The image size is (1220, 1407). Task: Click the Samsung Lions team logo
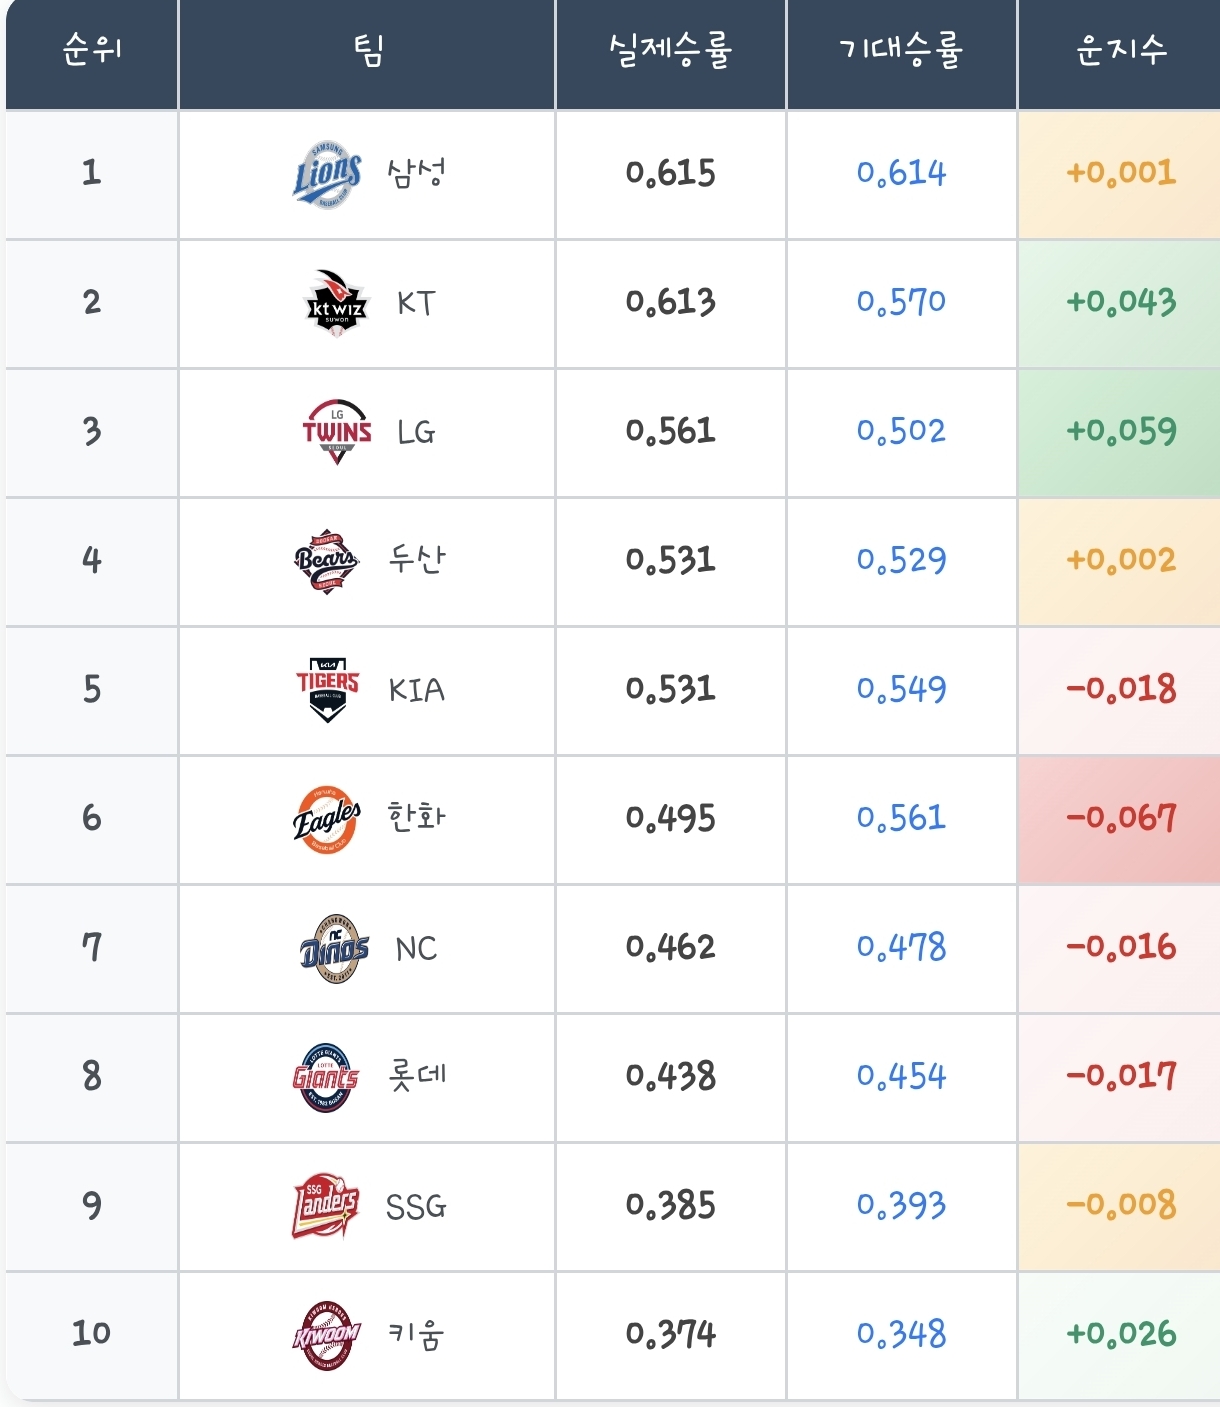coord(327,175)
